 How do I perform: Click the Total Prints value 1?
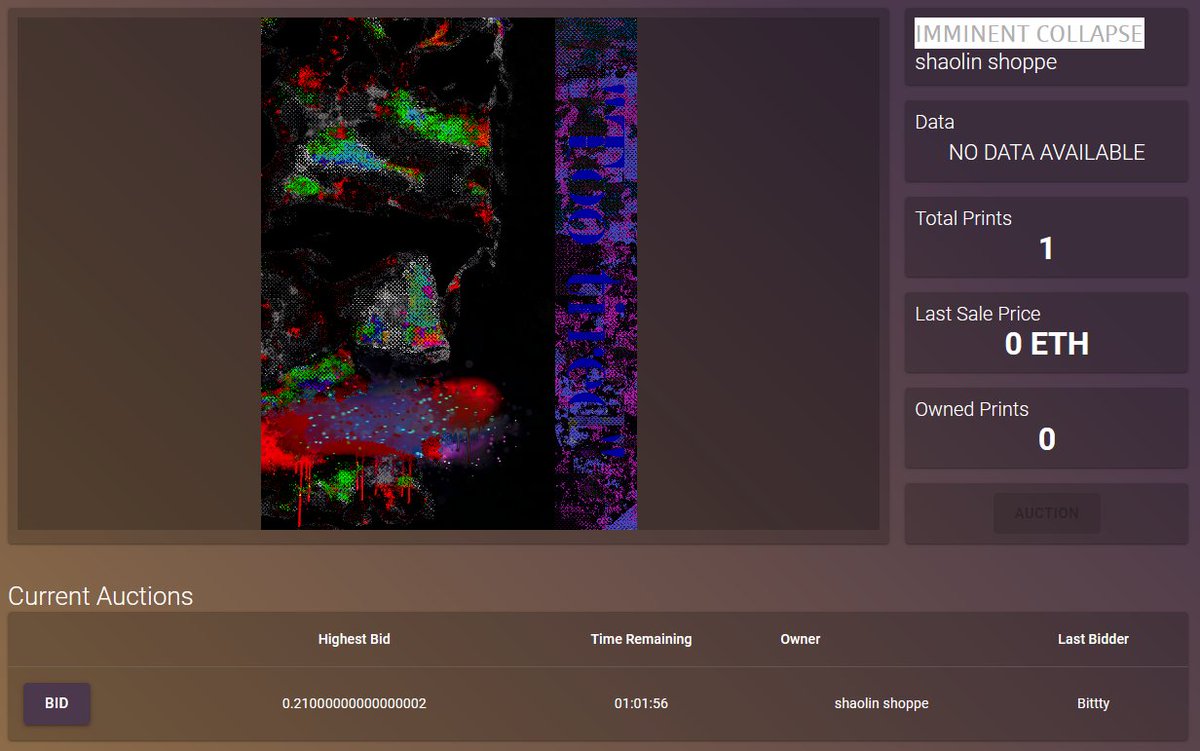click(1046, 248)
